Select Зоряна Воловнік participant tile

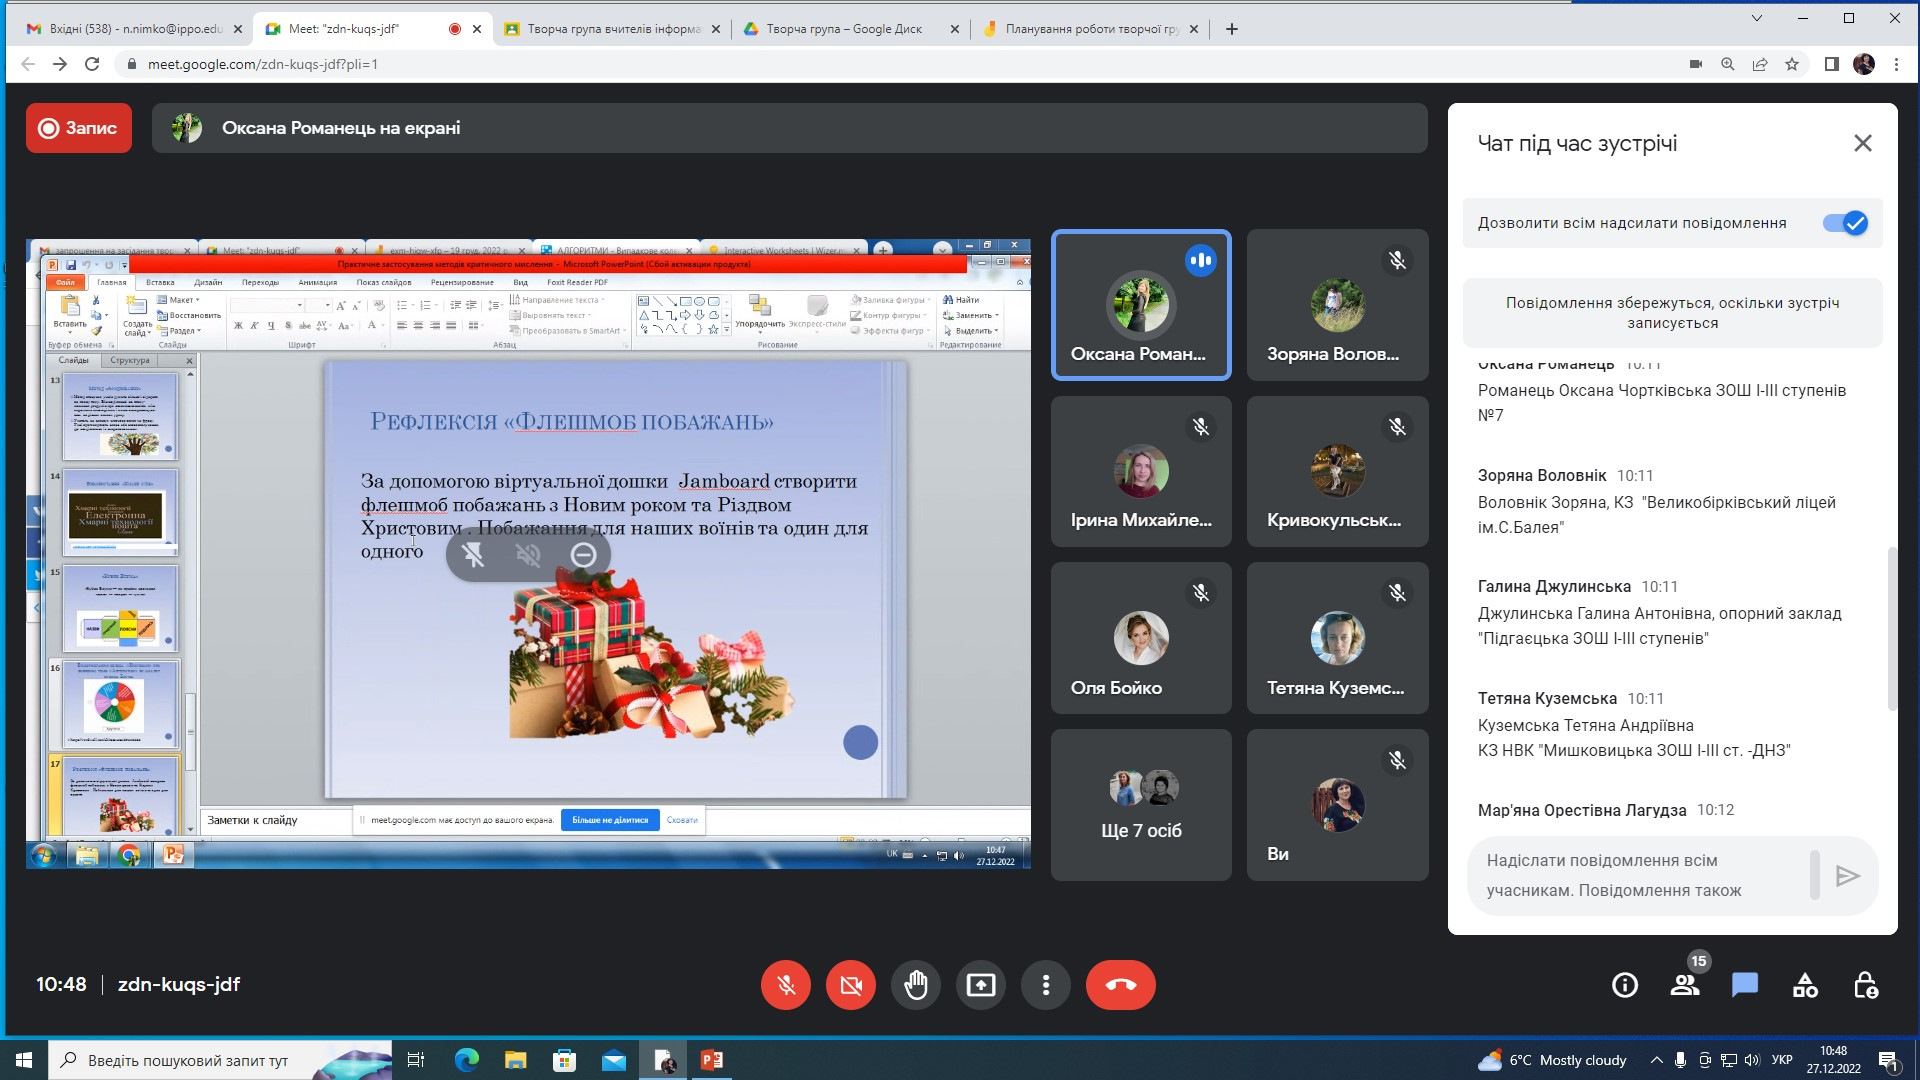click(1337, 305)
